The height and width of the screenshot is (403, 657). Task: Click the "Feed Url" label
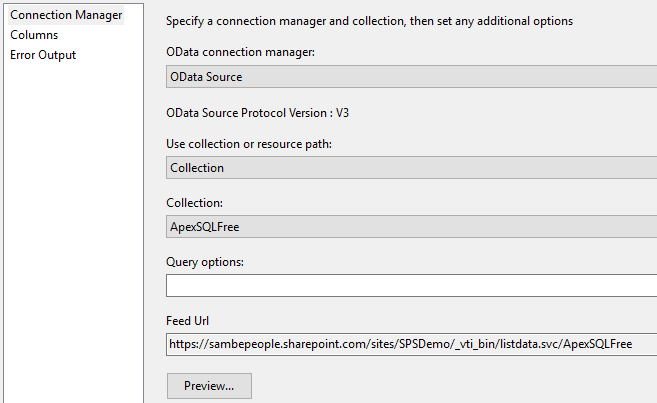coord(188,321)
